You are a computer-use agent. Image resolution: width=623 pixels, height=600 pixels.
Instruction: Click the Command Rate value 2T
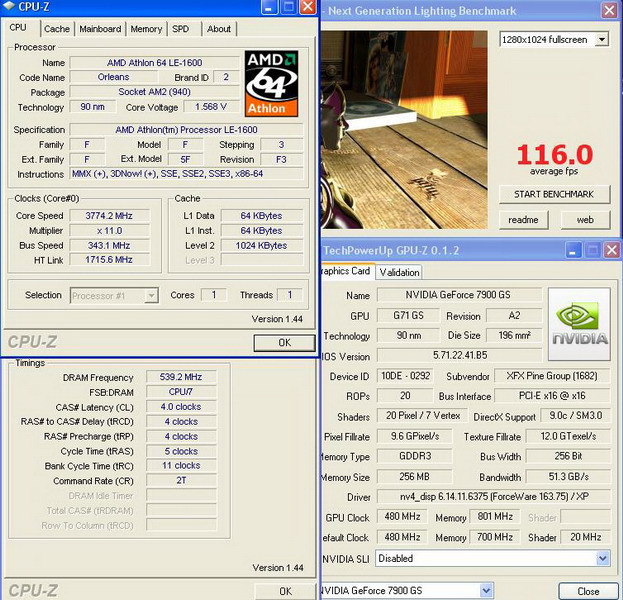point(181,480)
